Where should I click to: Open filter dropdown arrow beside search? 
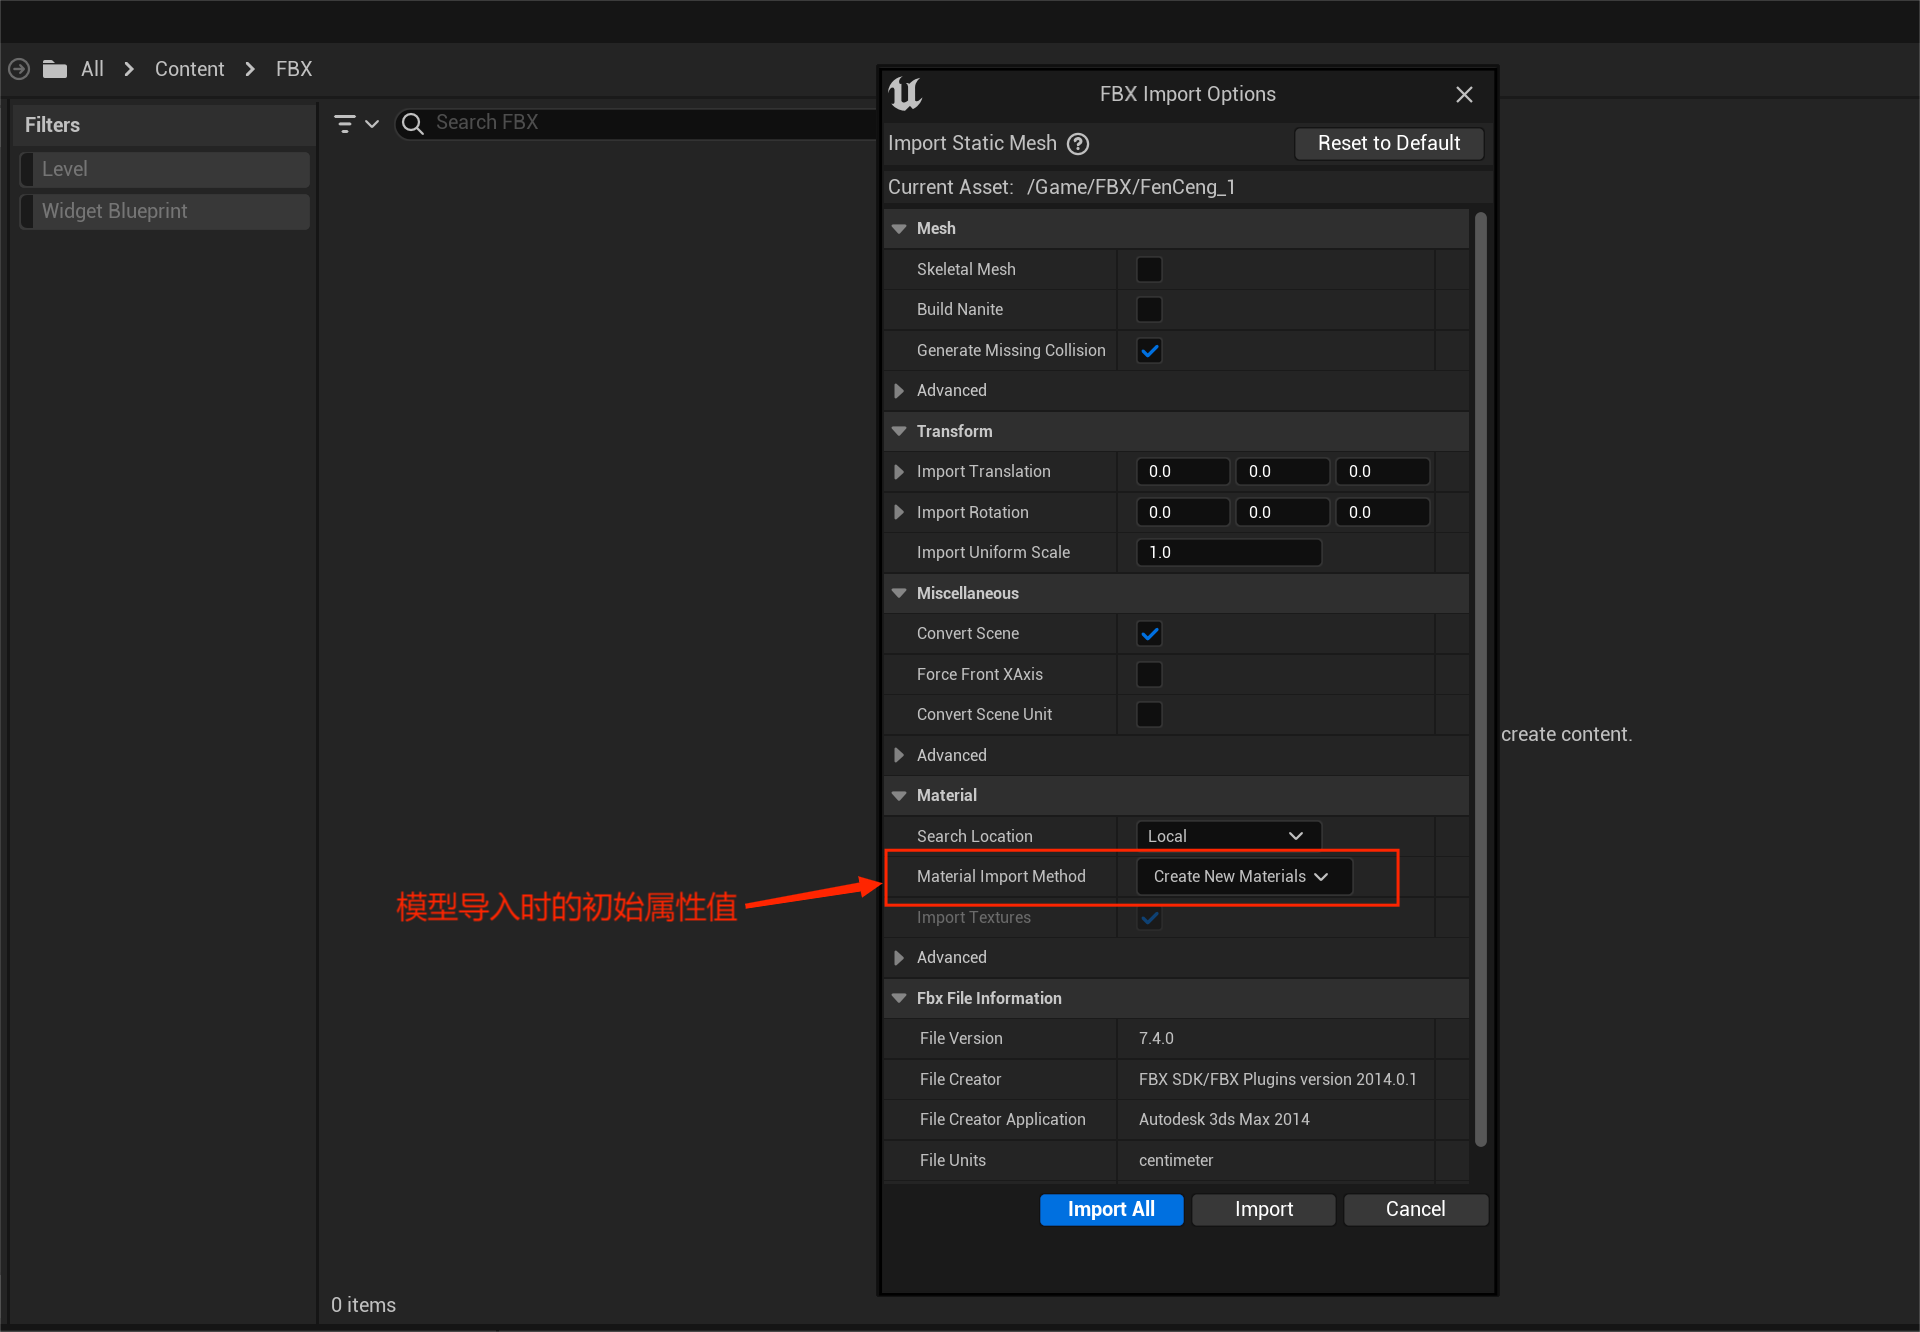(x=372, y=124)
